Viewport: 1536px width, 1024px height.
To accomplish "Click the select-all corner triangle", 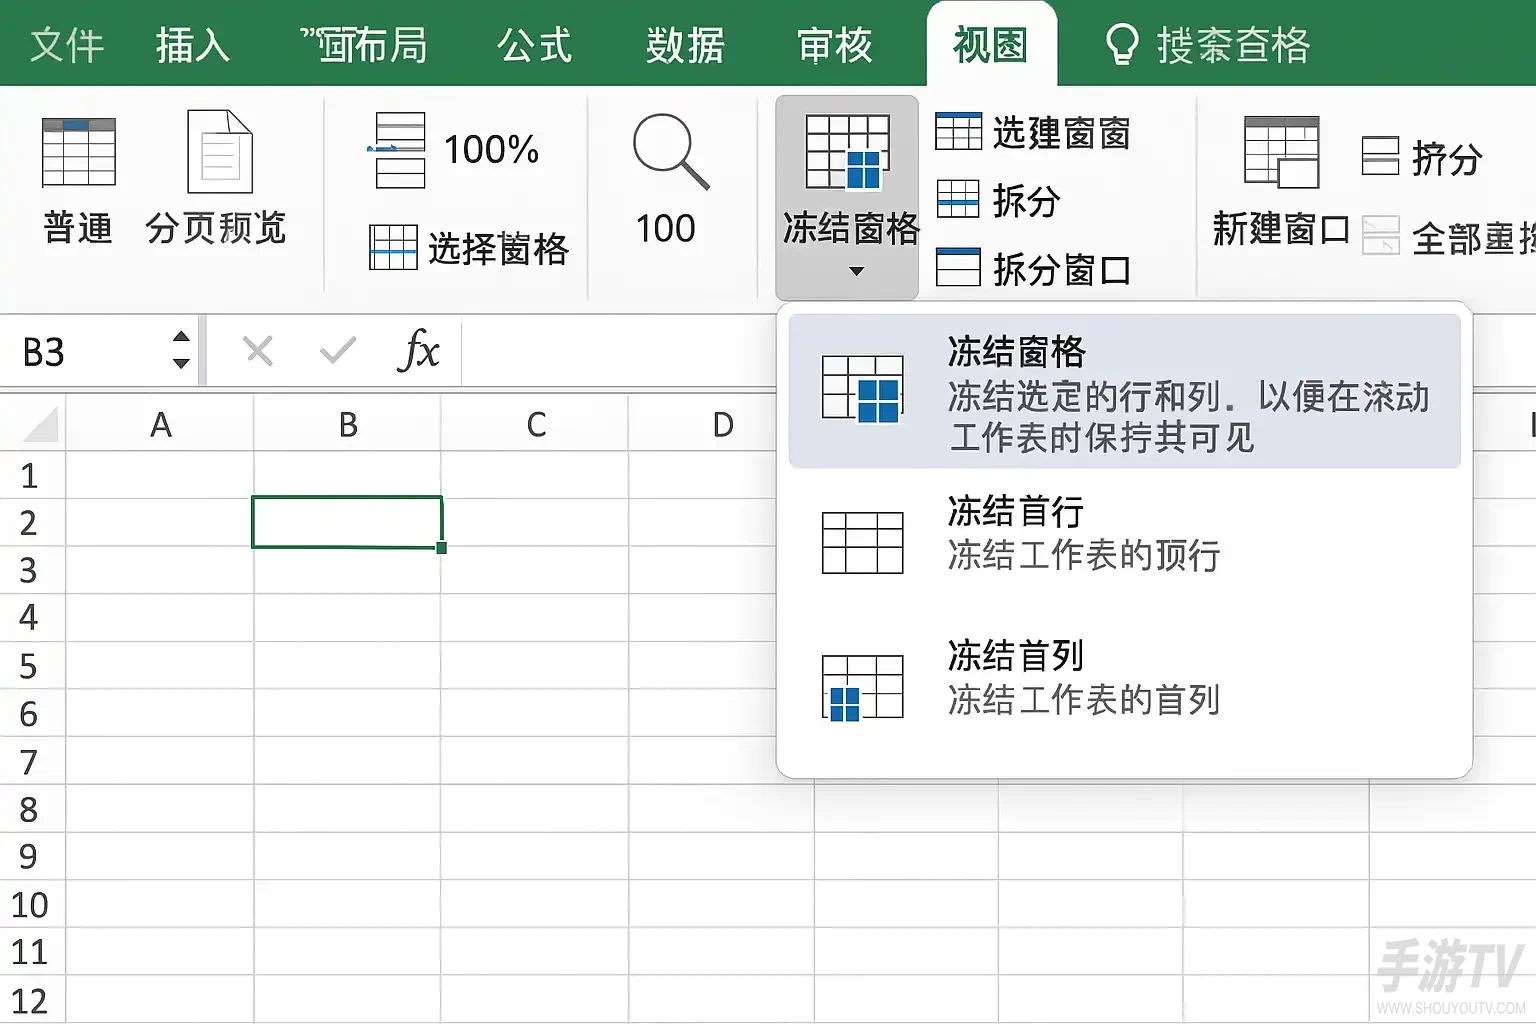I will pos(41,424).
